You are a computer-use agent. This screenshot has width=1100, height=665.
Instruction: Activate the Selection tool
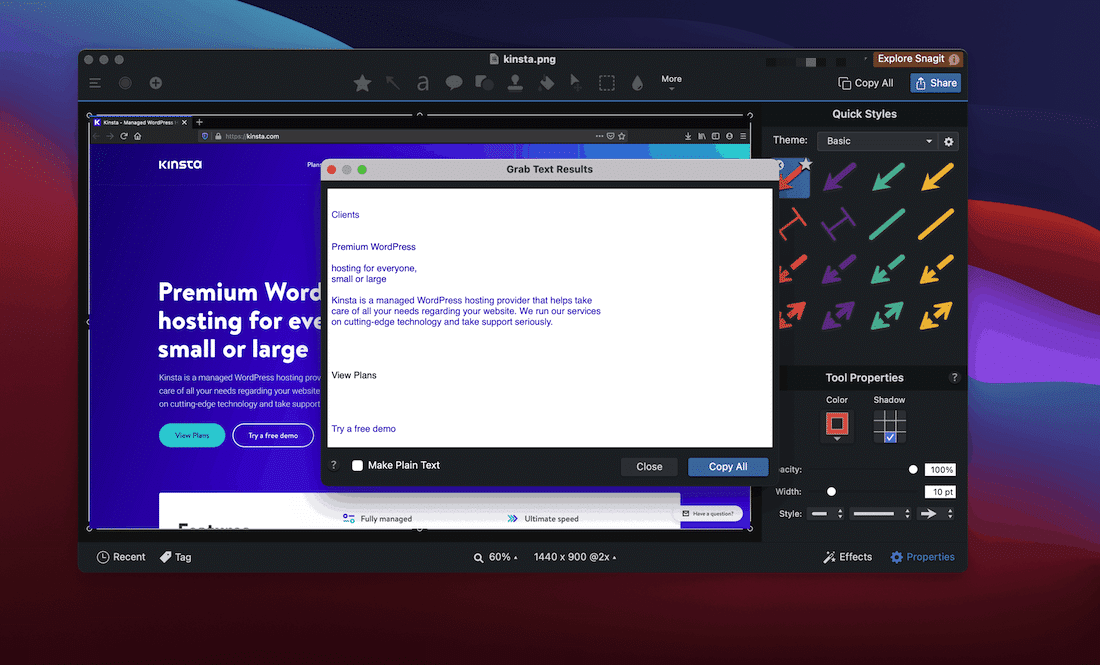(x=606, y=83)
